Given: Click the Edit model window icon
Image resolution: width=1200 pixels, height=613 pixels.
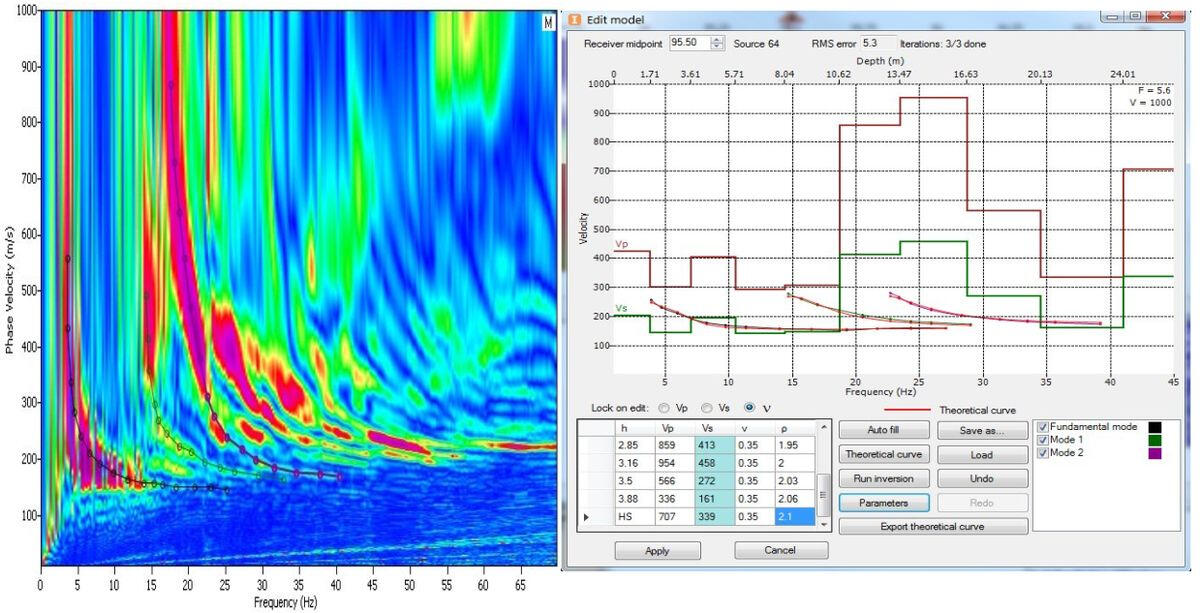Looking at the screenshot, I should click(574, 20).
